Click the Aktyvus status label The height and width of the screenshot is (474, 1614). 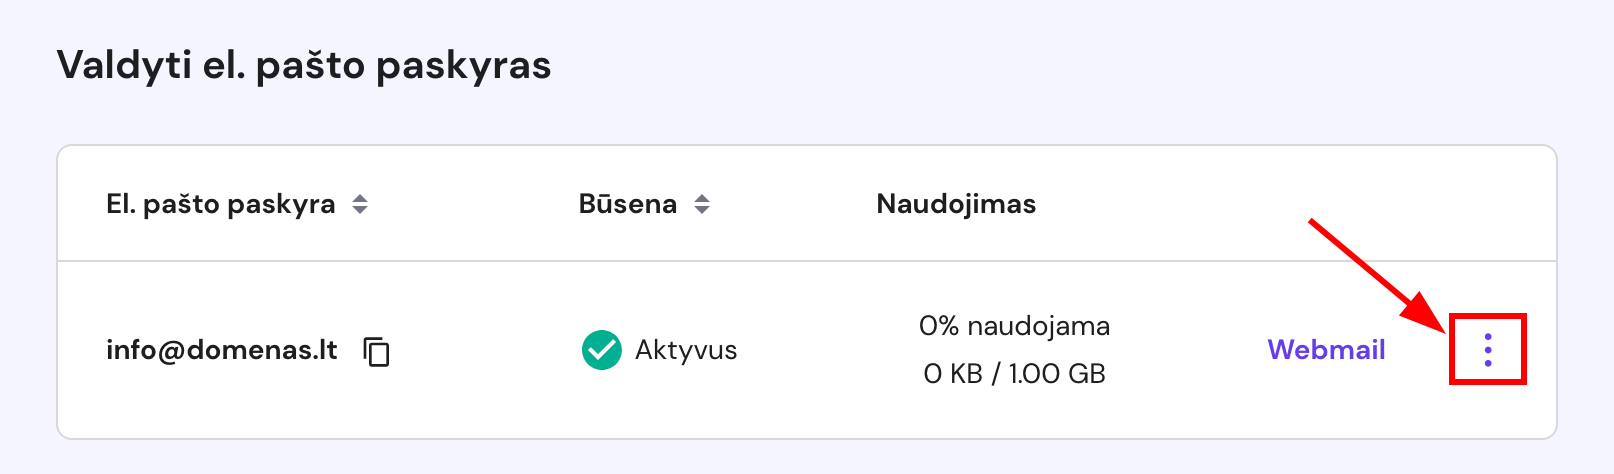[x=686, y=350]
